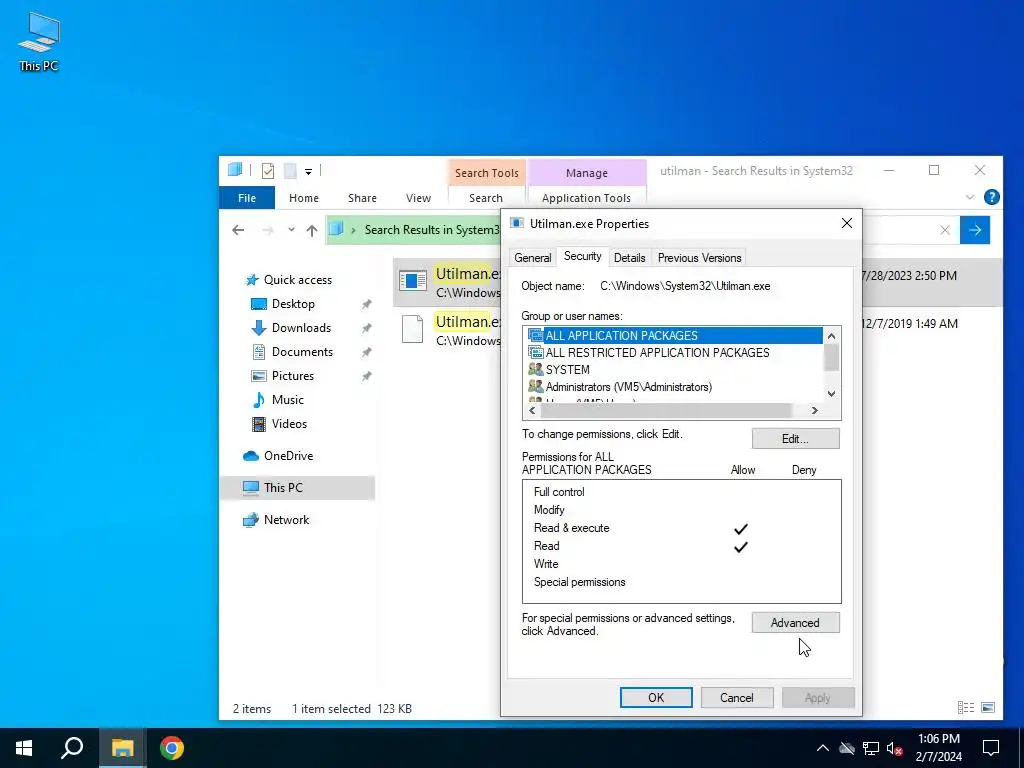
Task: Click the Search Results in System32 address bar
Action: [413, 230]
